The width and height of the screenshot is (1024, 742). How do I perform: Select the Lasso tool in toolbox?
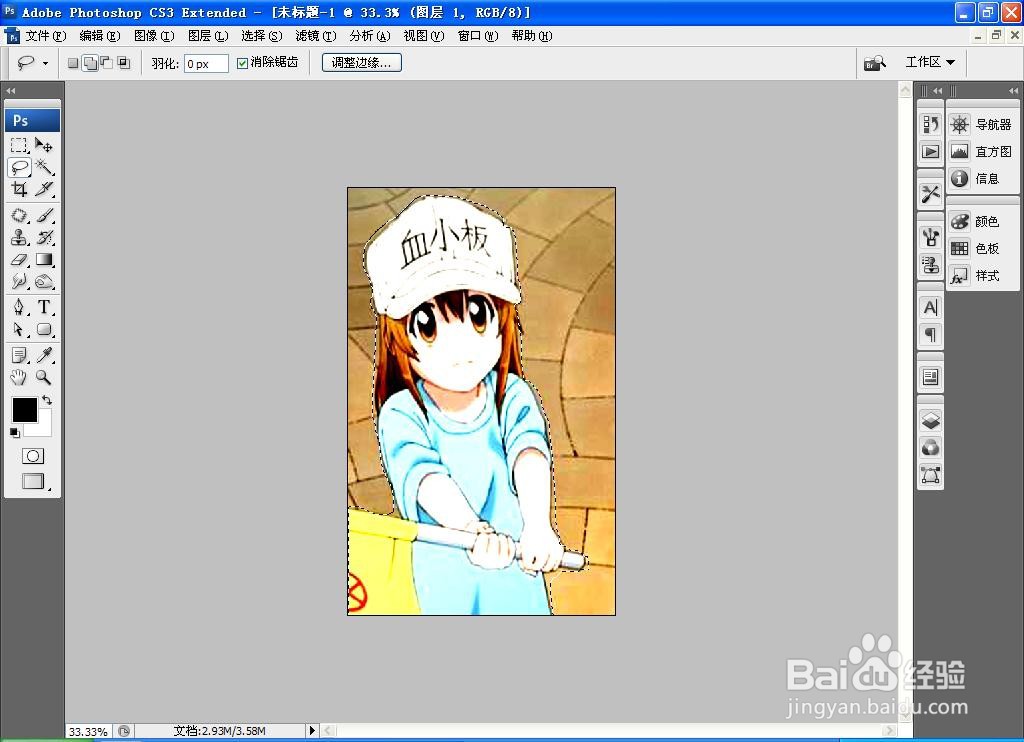19,167
